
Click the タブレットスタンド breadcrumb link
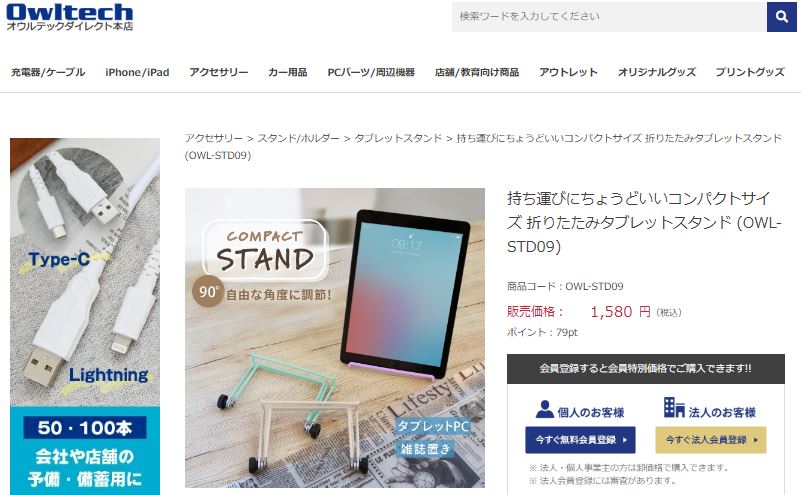pos(398,138)
